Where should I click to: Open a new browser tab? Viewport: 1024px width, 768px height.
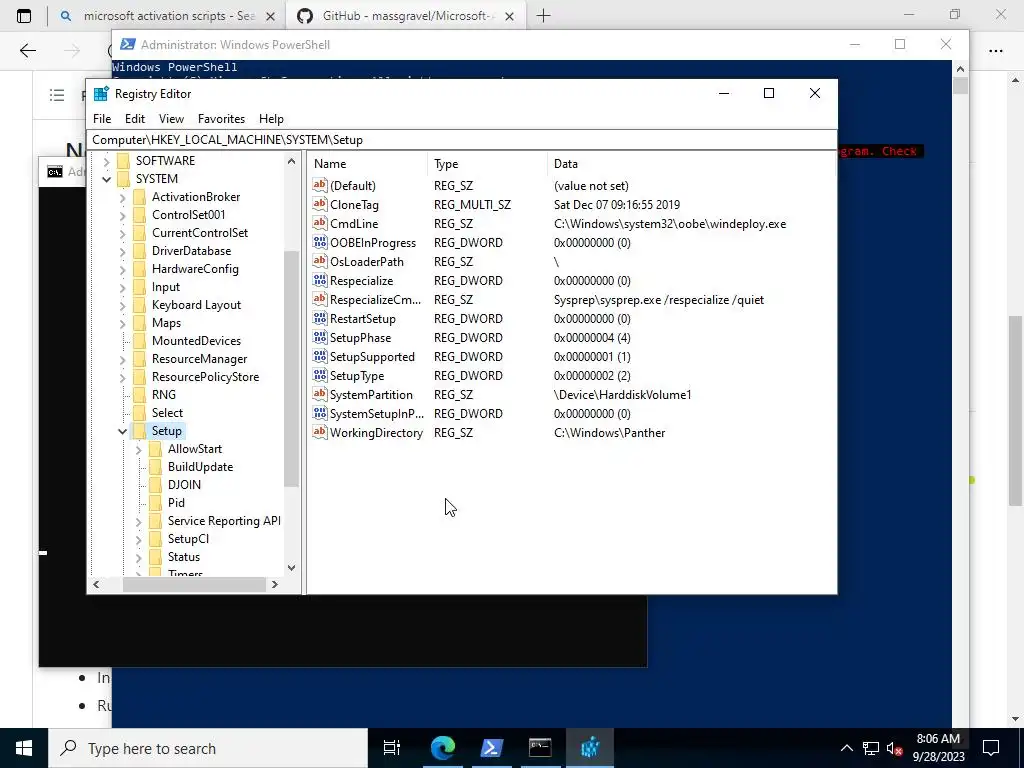(543, 16)
